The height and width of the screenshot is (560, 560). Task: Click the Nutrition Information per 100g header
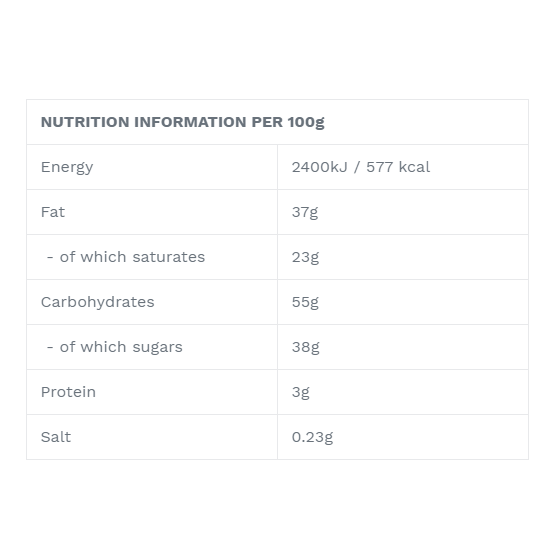pos(182,122)
